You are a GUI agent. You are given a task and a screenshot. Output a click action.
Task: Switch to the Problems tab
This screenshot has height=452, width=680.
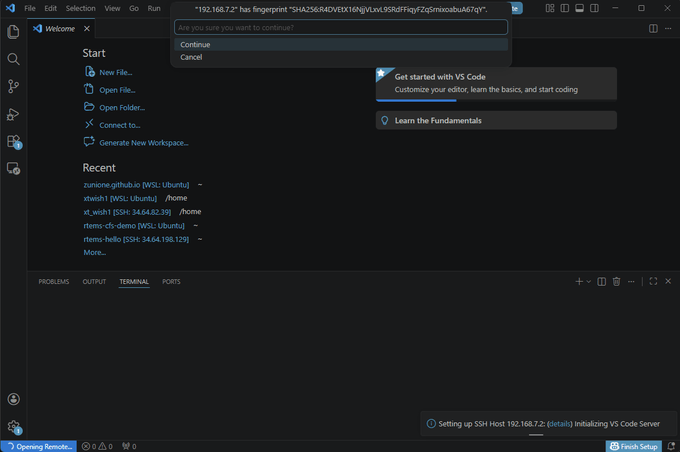click(54, 282)
